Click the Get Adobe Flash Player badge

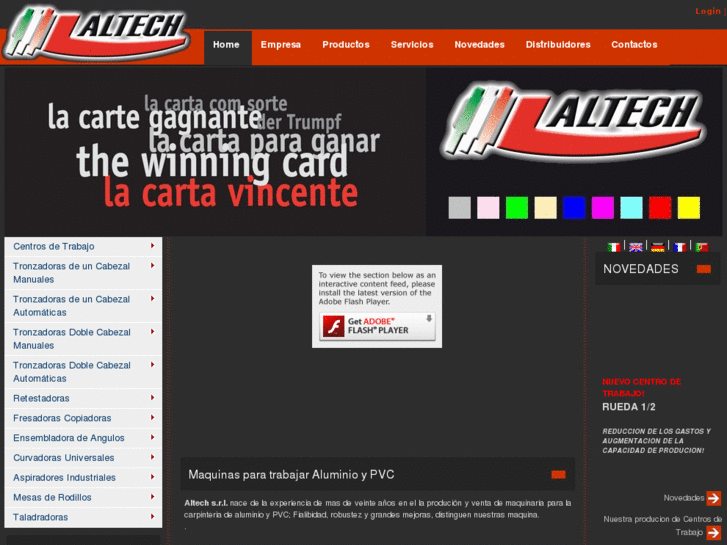point(377,326)
